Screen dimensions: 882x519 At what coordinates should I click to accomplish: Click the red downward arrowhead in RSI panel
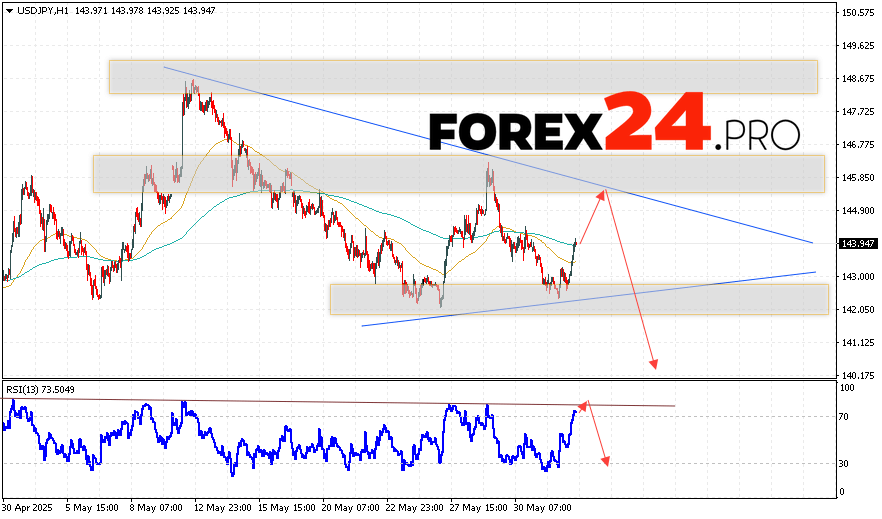click(605, 460)
